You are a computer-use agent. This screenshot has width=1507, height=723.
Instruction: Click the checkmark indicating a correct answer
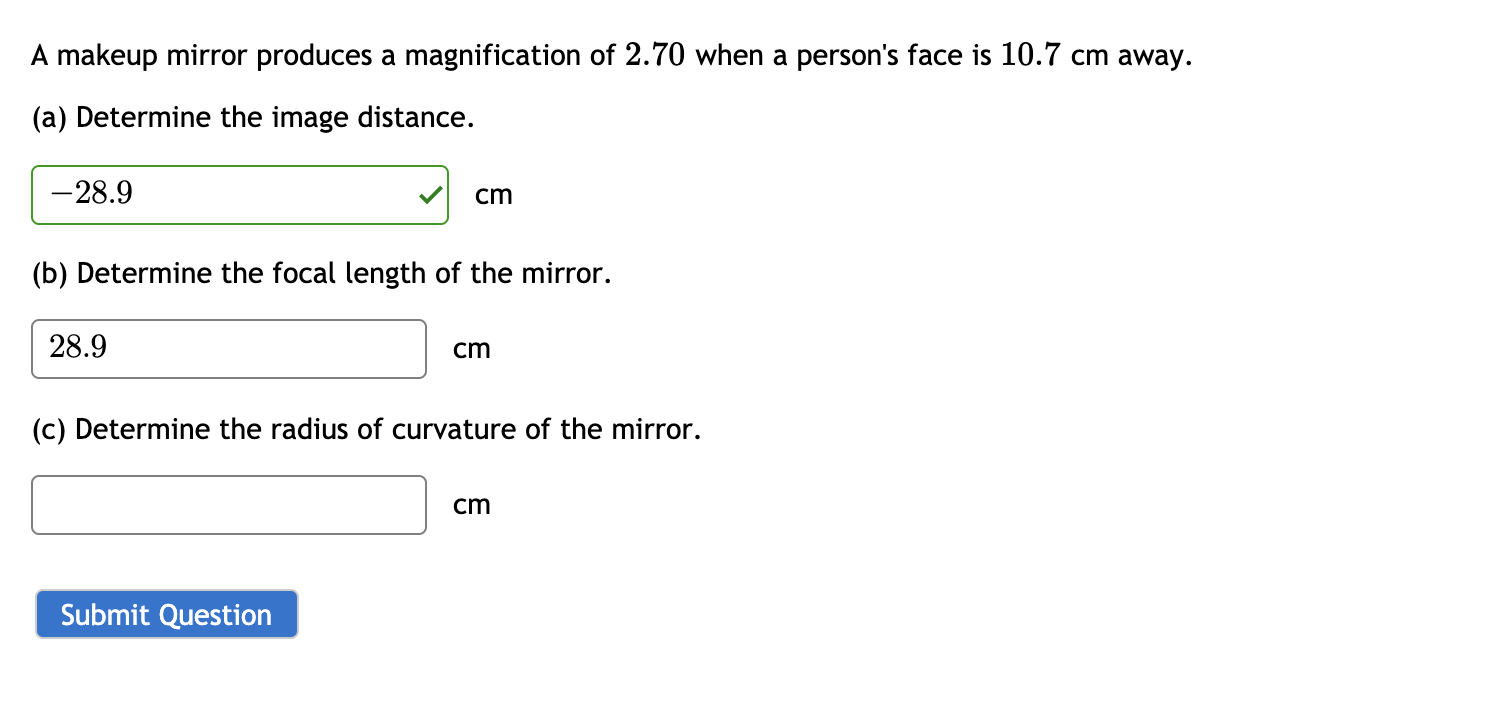pyautogui.click(x=430, y=195)
